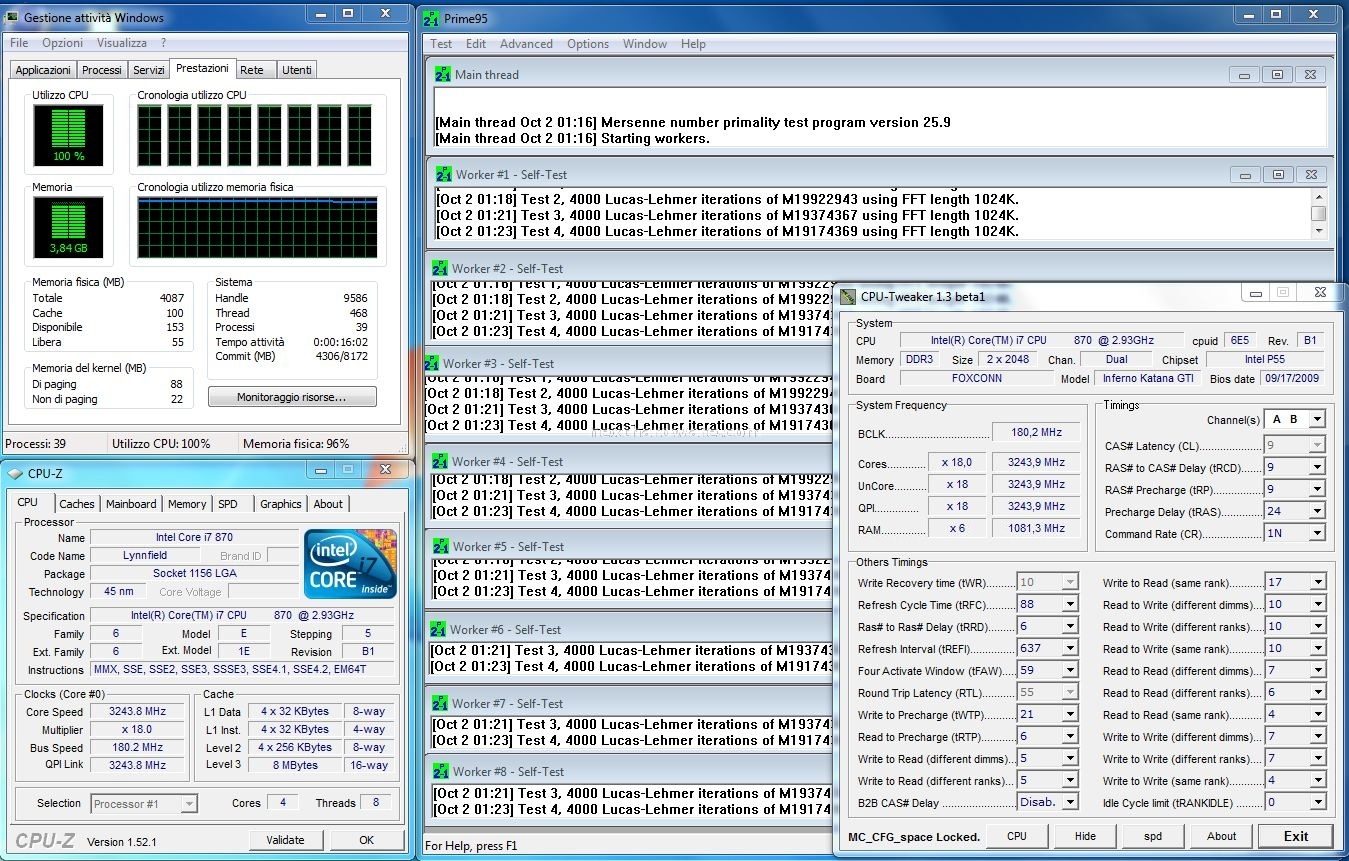This screenshot has width=1349, height=861.
Task: Click the Worker #3 window icon
Action: [431, 363]
